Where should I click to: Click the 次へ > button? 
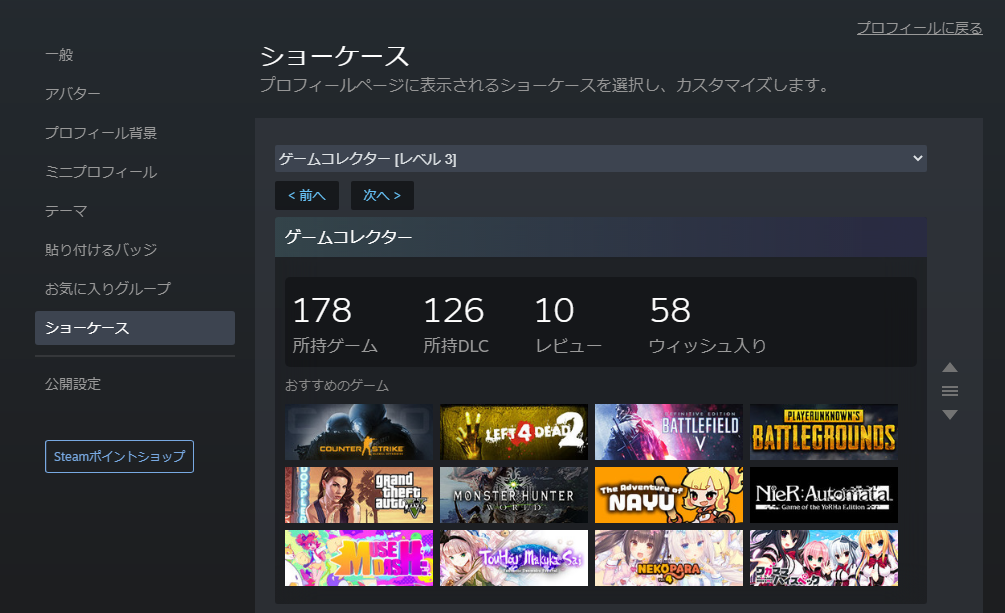382,196
